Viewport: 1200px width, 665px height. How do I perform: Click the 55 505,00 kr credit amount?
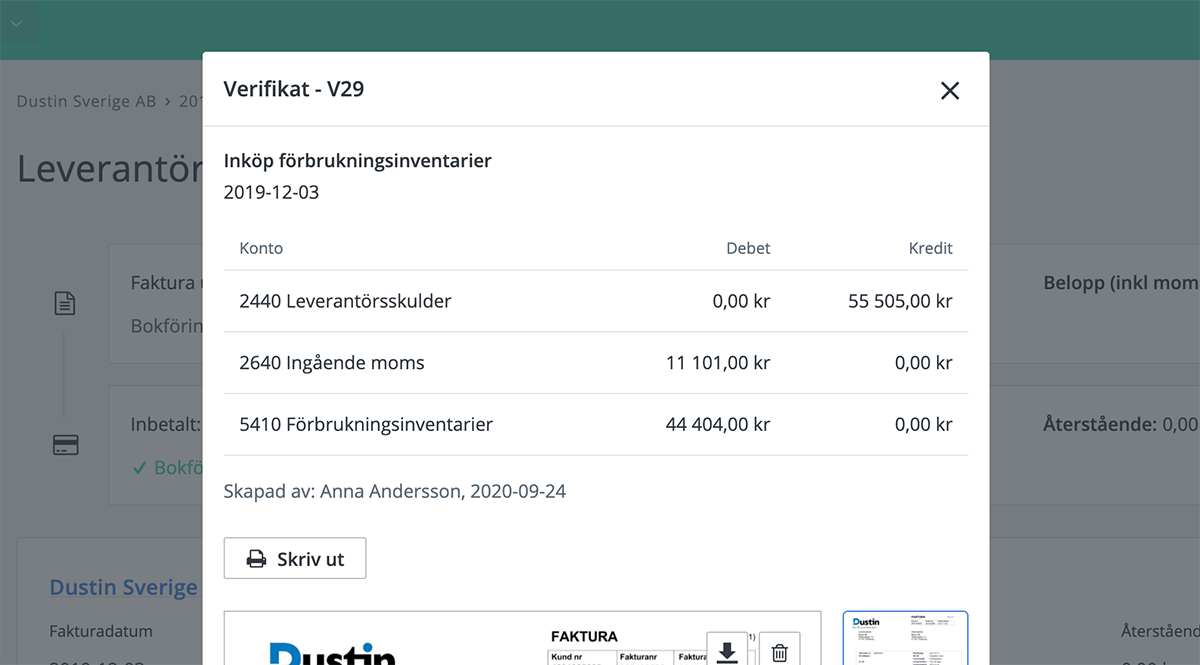[x=900, y=301]
